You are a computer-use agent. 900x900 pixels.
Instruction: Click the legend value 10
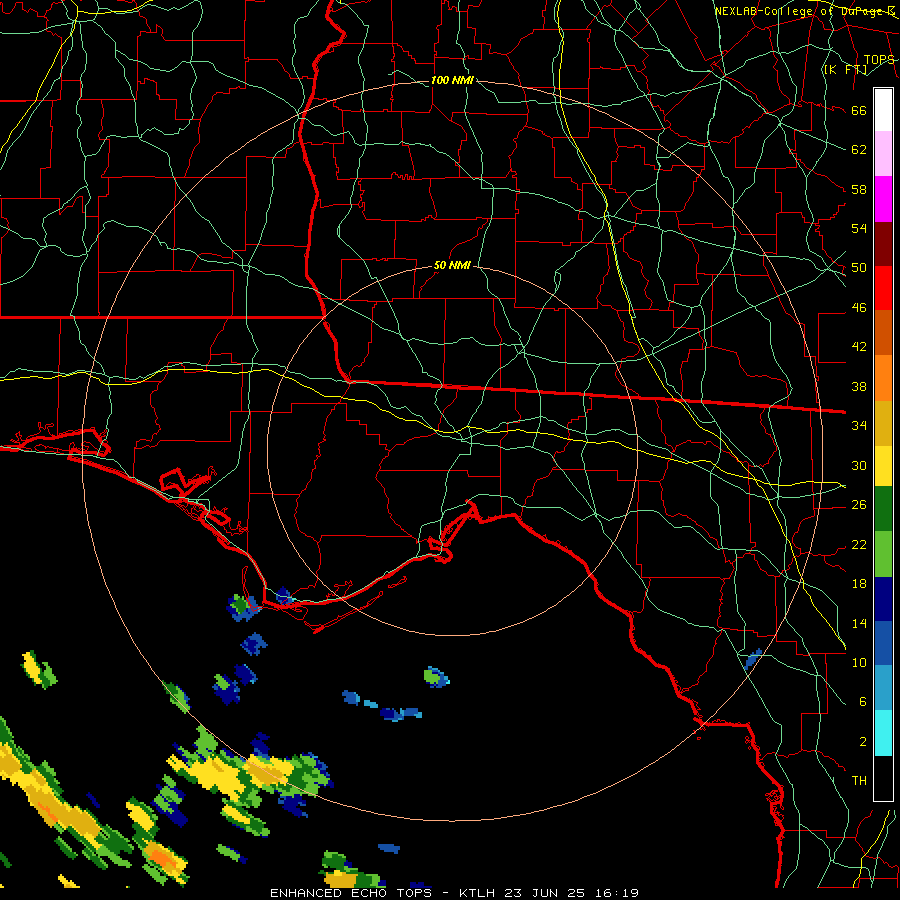tap(859, 662)
